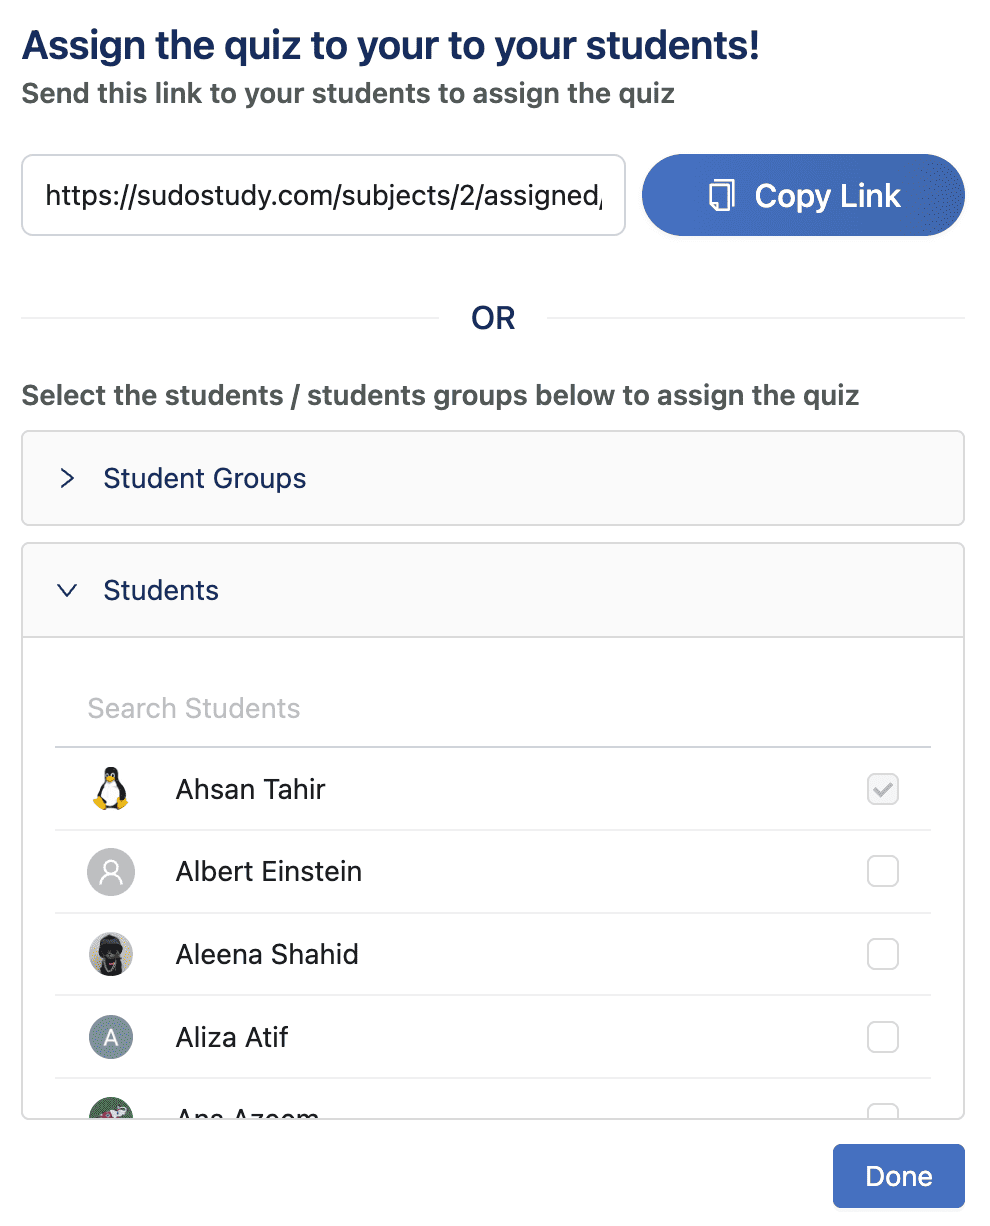Viewport: 990px width, 1226px height.
Task: Click the Done button
Action: 897,1175
